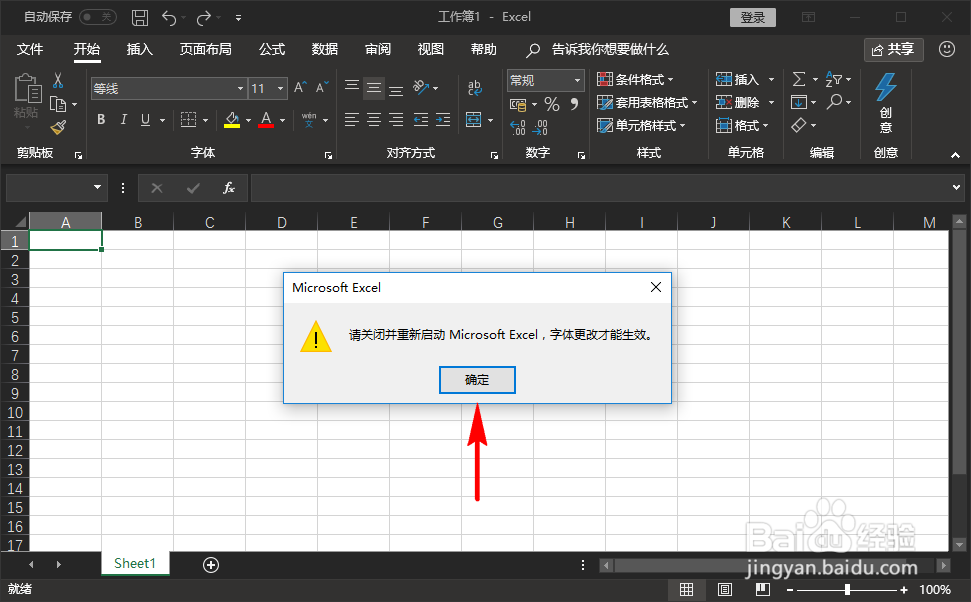Viewport: 971px width, 602px height.
Task: Open the Fill Color swatch
Action: pyautogui.click(x=233, y=120)
